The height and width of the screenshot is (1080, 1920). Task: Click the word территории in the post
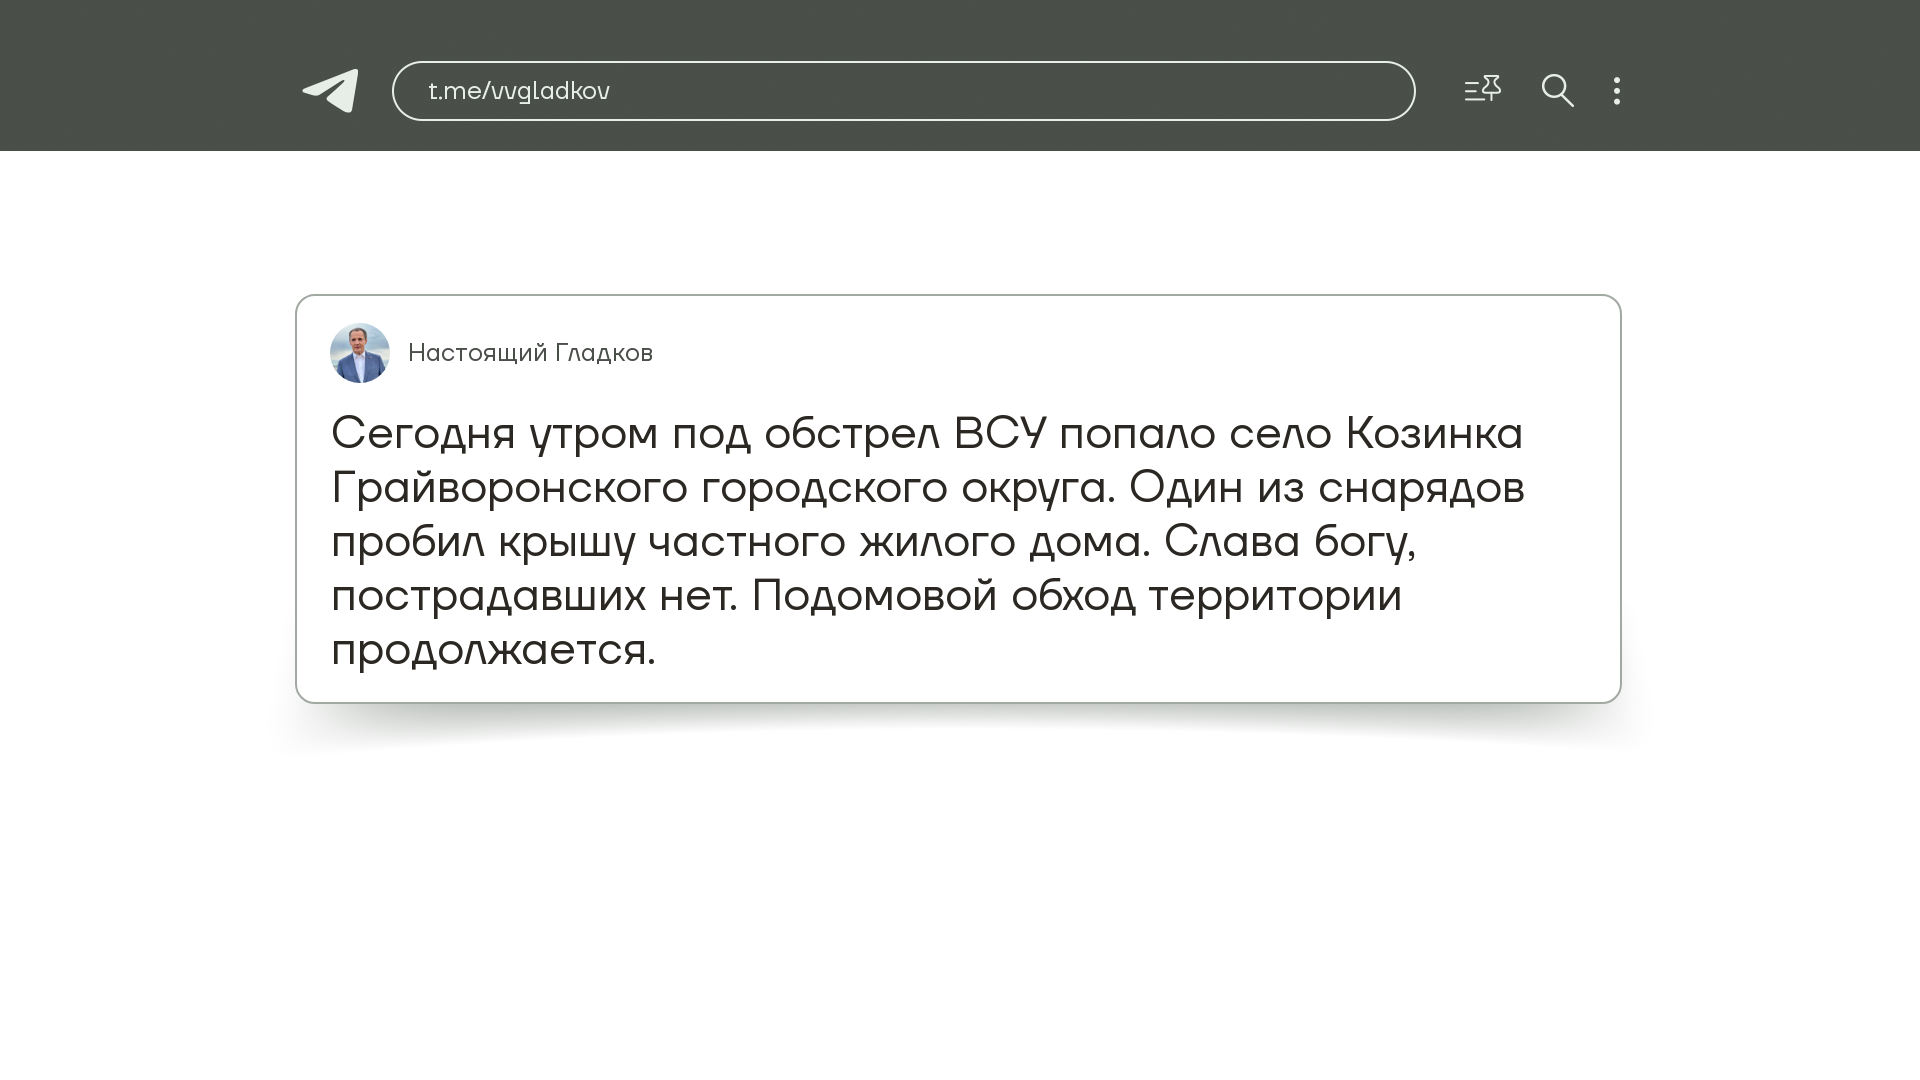(1274, 596)
